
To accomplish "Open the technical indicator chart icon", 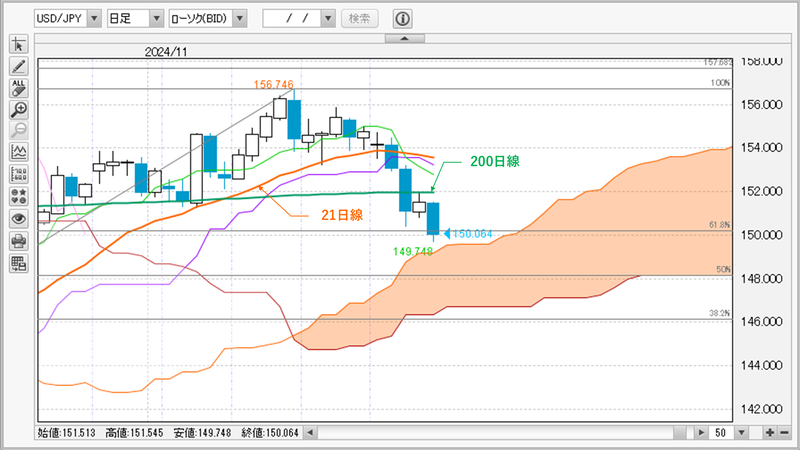I will click(19, 152).
